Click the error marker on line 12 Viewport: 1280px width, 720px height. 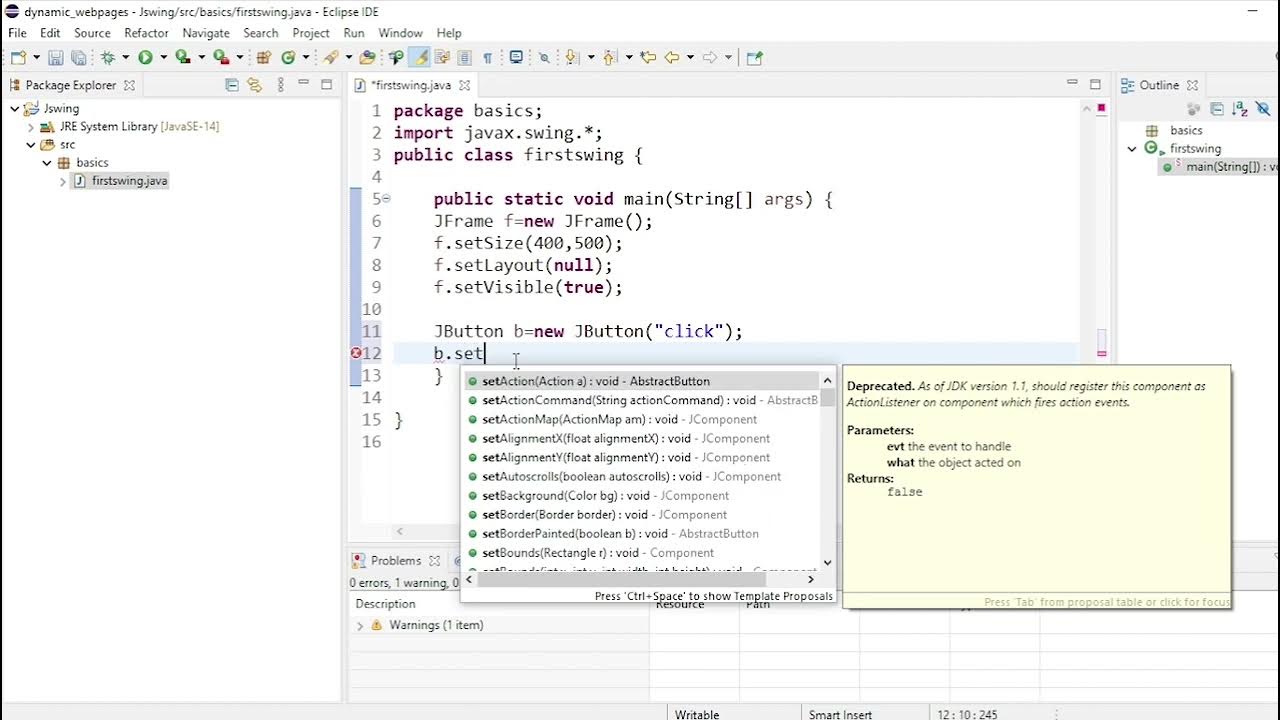[356, 353]
